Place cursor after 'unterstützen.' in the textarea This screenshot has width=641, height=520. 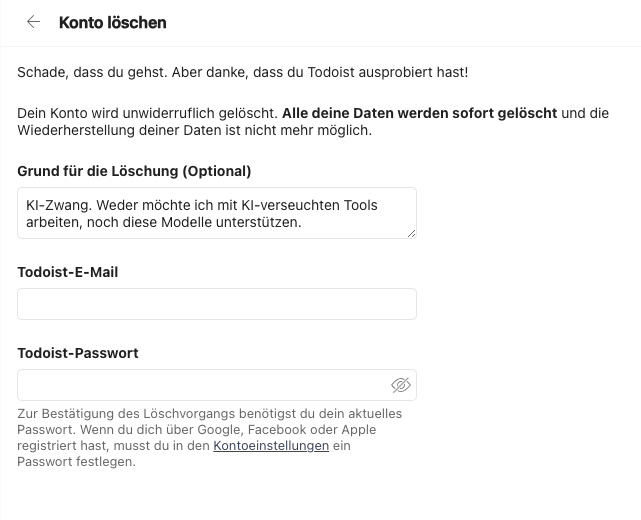click(x=302, y=222)
